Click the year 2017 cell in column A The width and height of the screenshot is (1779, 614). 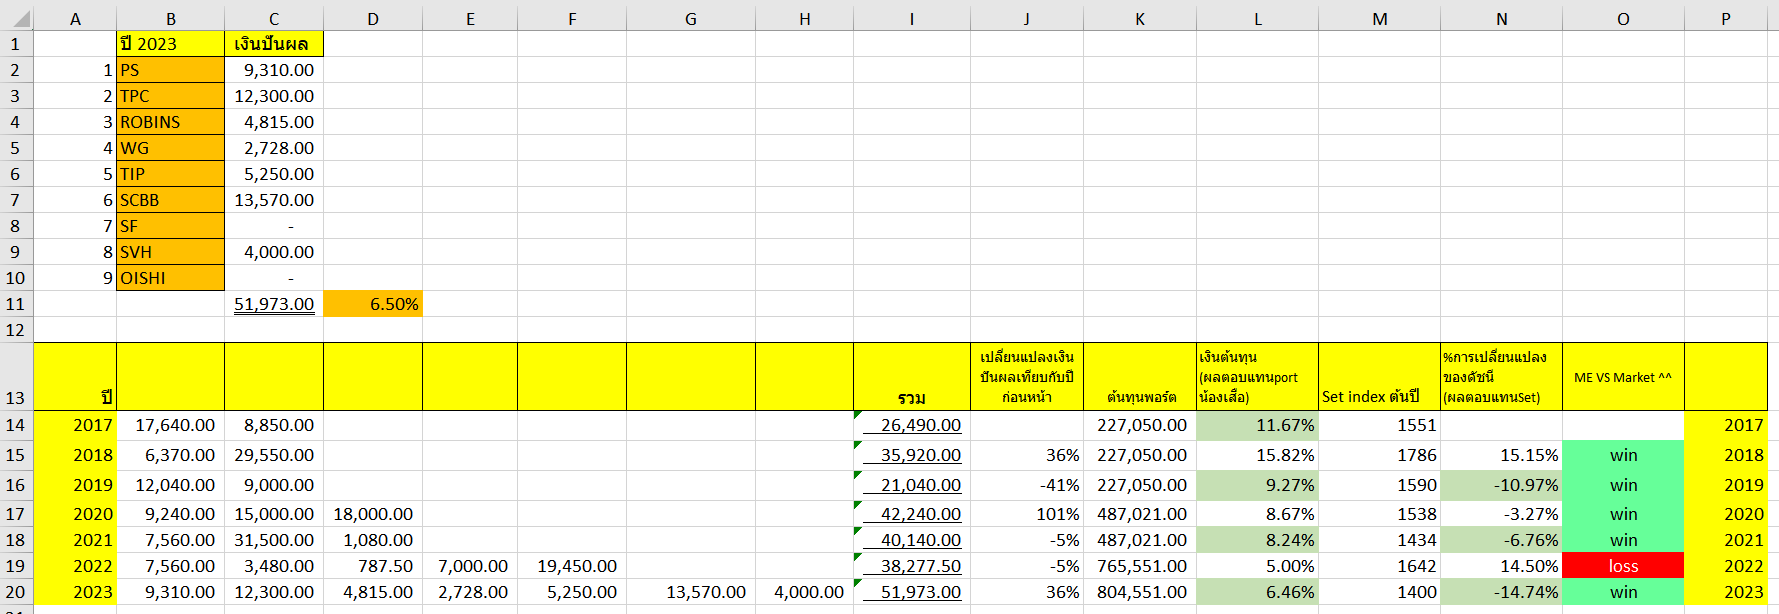(x=75, y=425)
